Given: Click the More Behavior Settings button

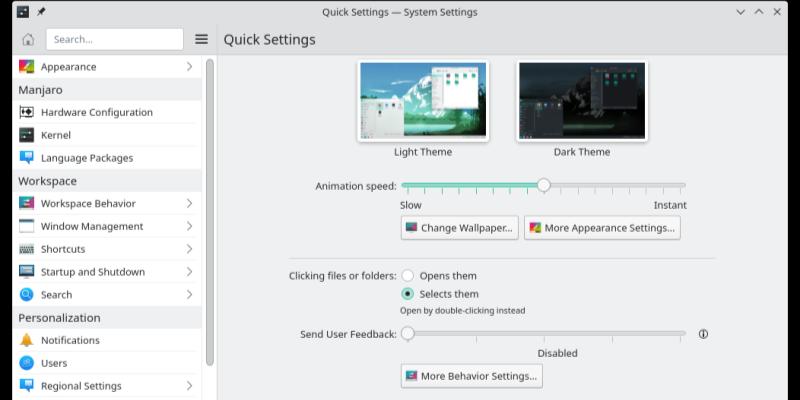Looking at the screenshot, I should (x=471, y=376).
